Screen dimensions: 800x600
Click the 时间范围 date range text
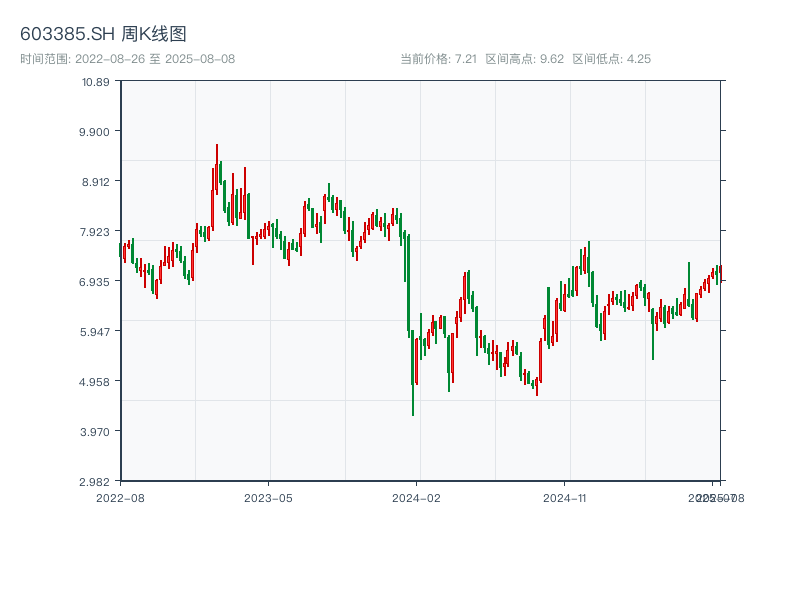(x=127, y=59)
